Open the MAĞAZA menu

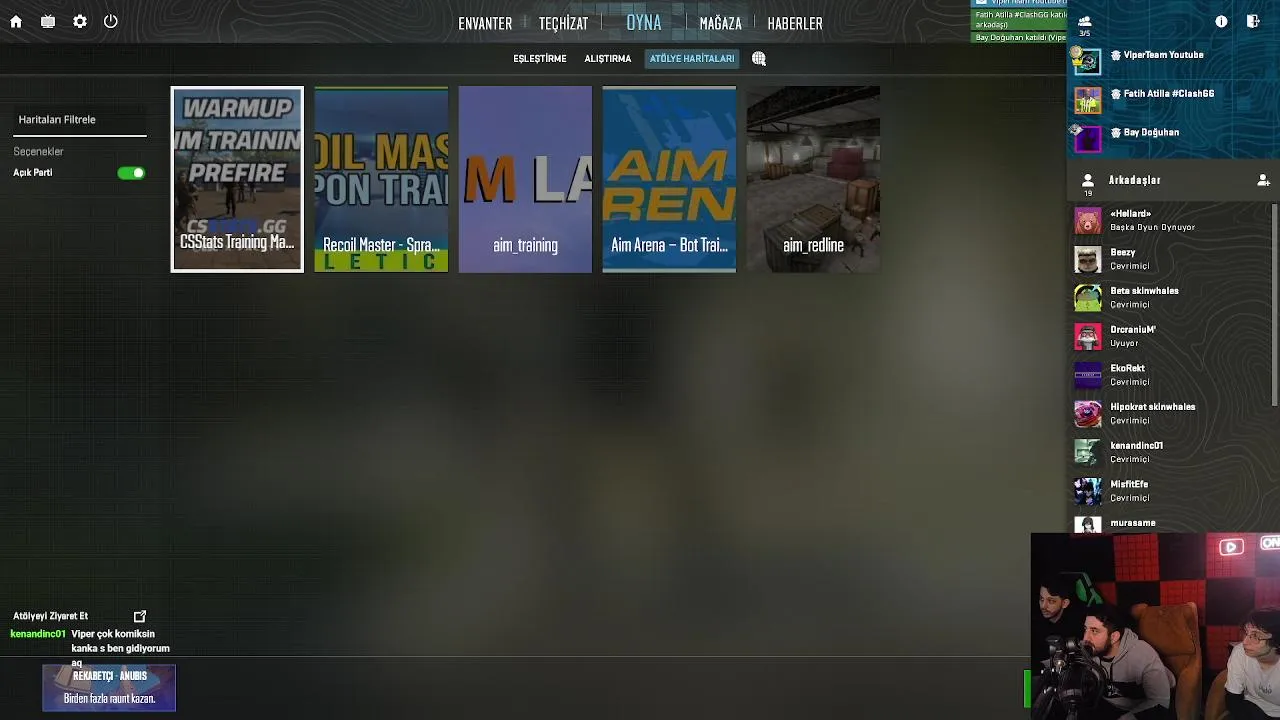pyautogui.click(x=720, y=23)
